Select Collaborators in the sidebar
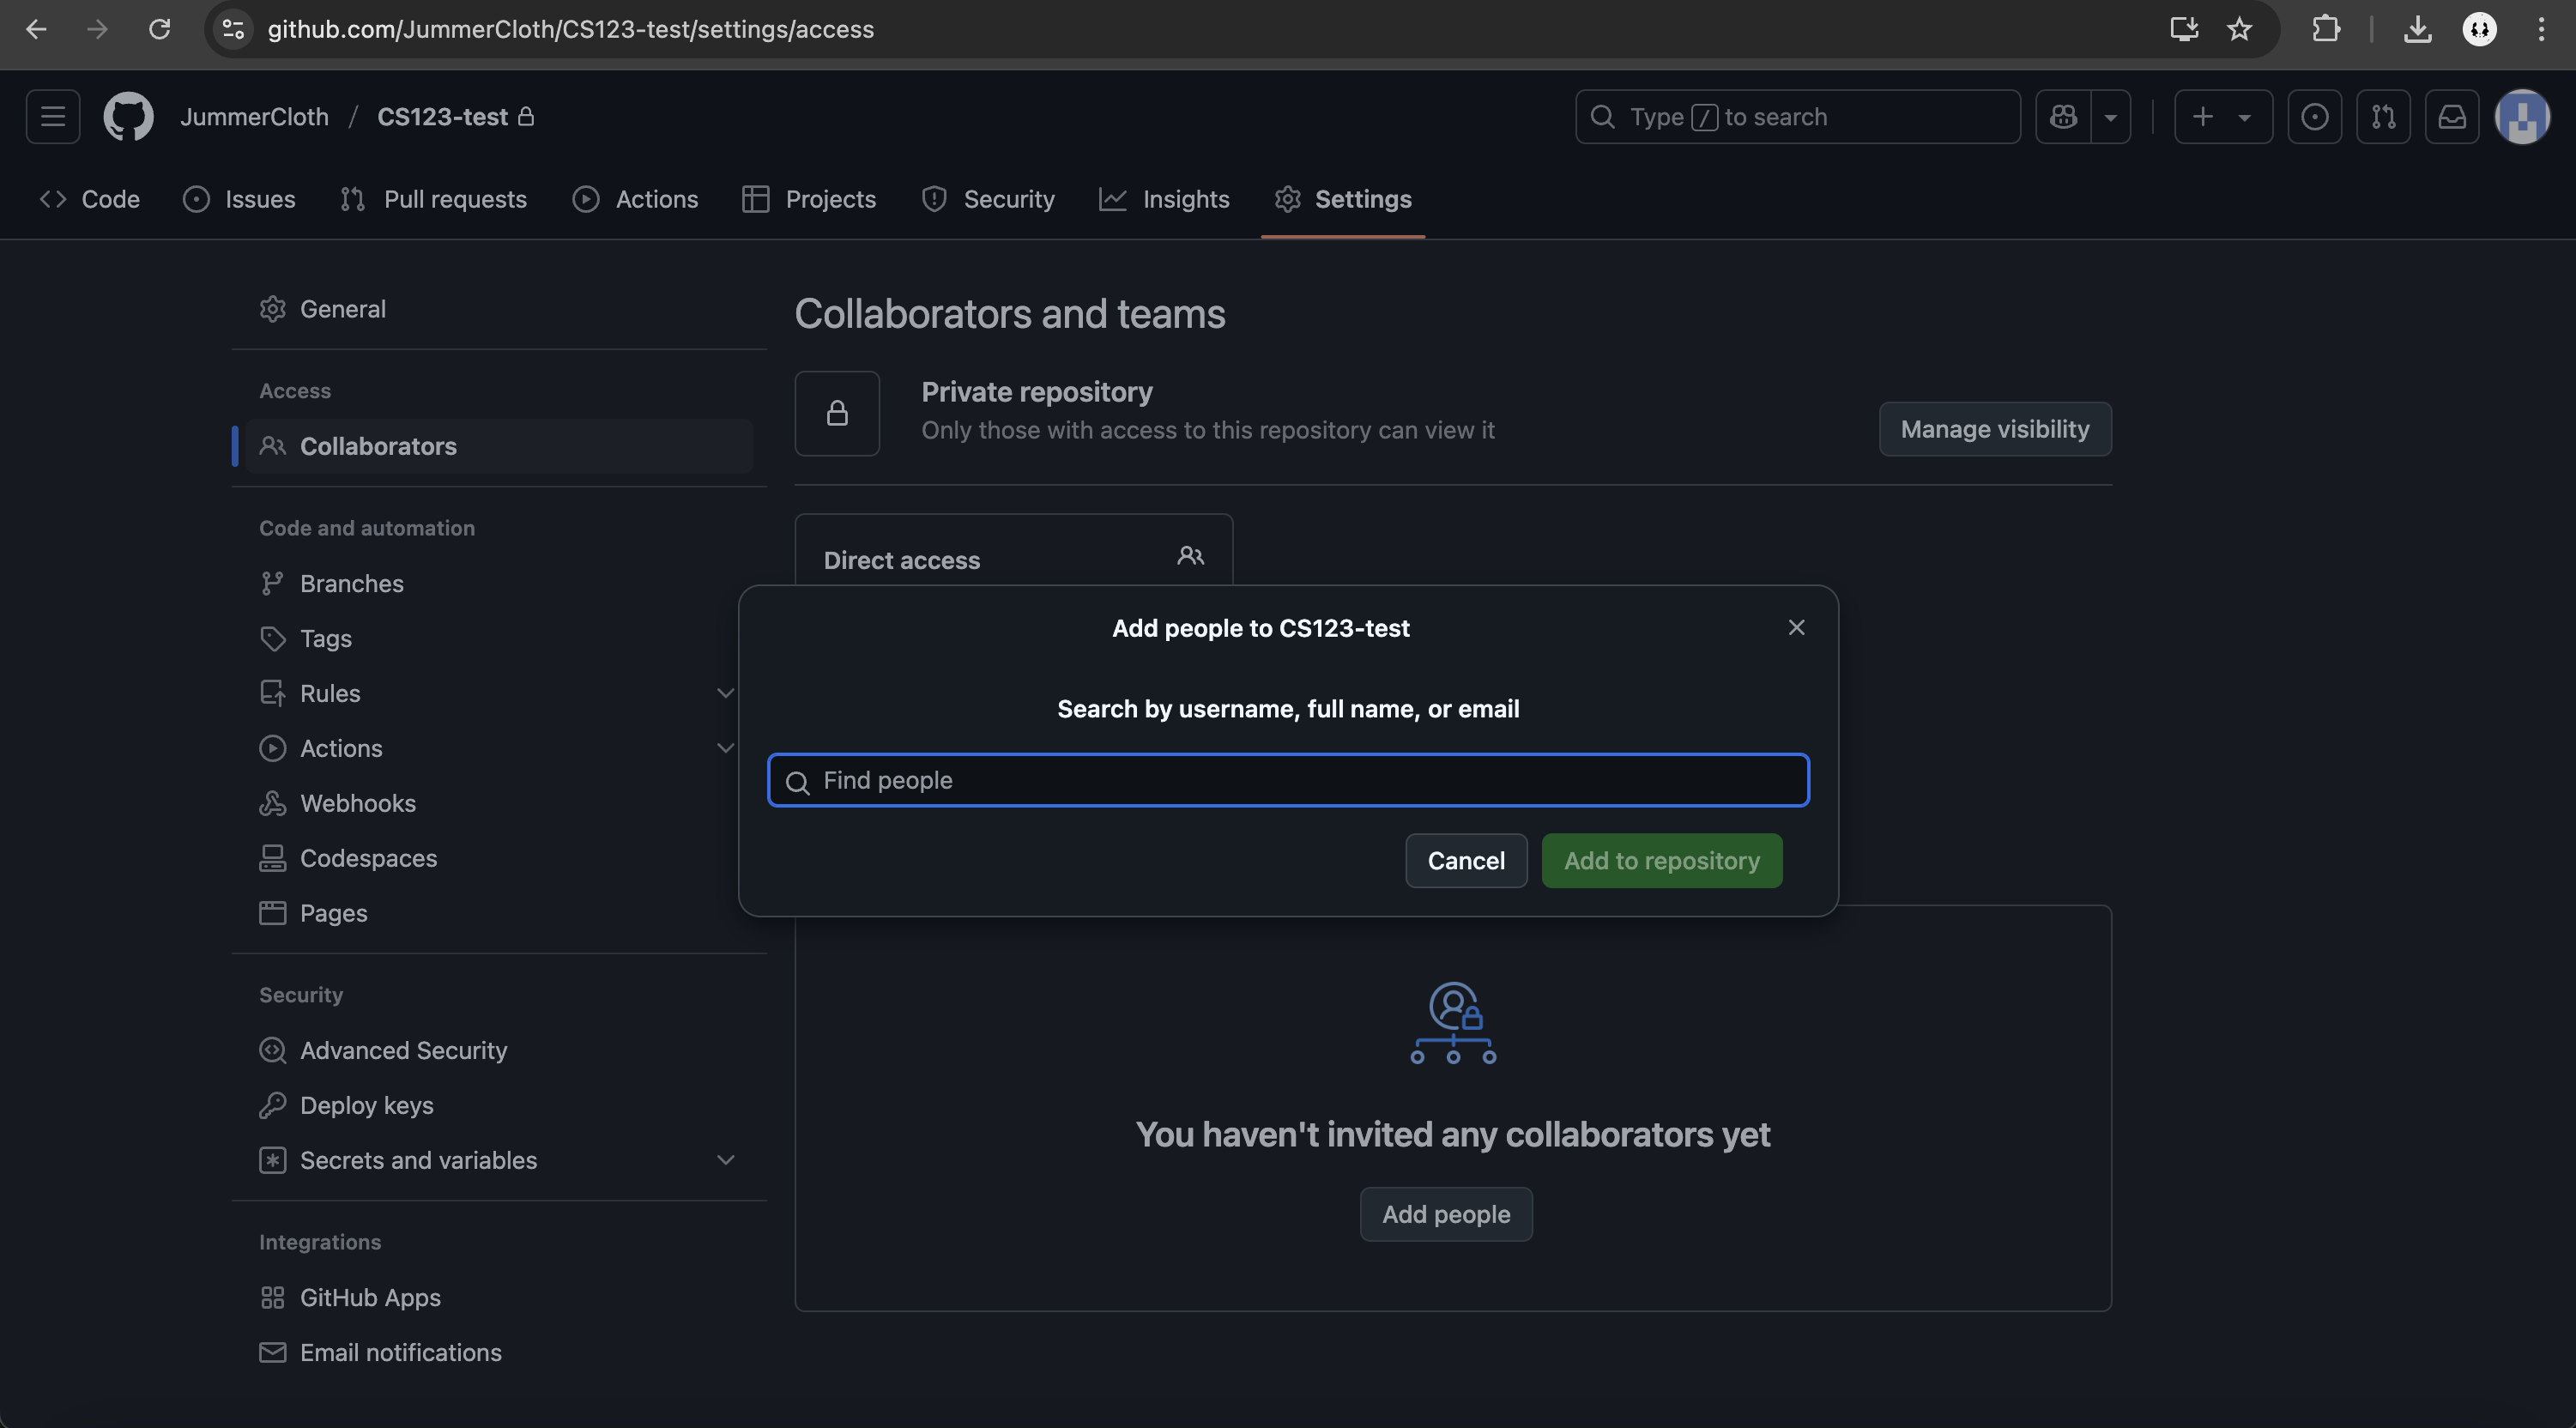 pyautogui.click(x=499, y=446)
